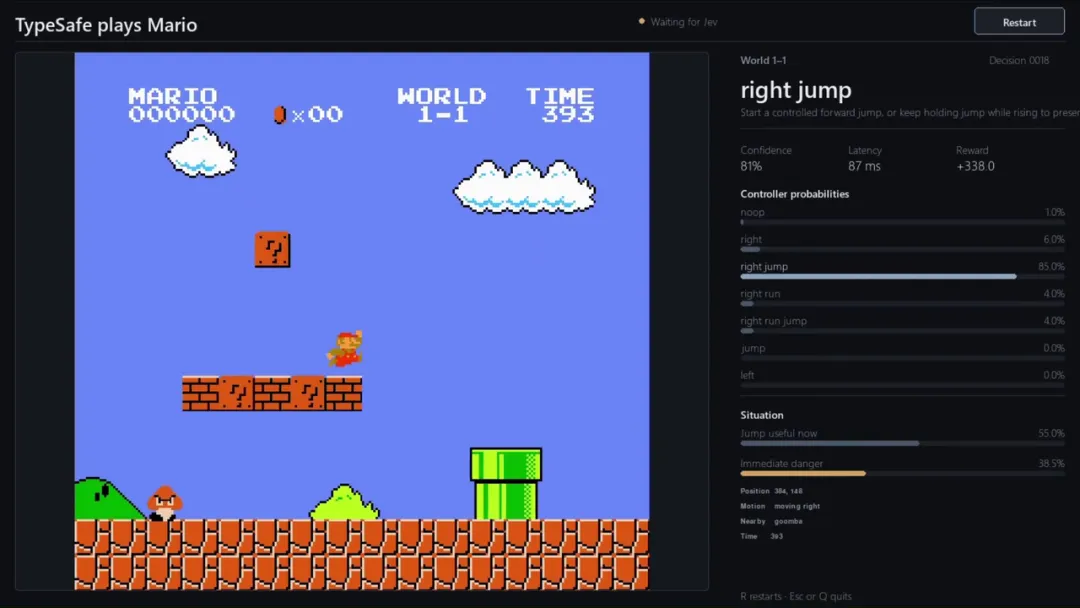
Task: Click the '38.5%' danger value
Action: (1051, 463)
